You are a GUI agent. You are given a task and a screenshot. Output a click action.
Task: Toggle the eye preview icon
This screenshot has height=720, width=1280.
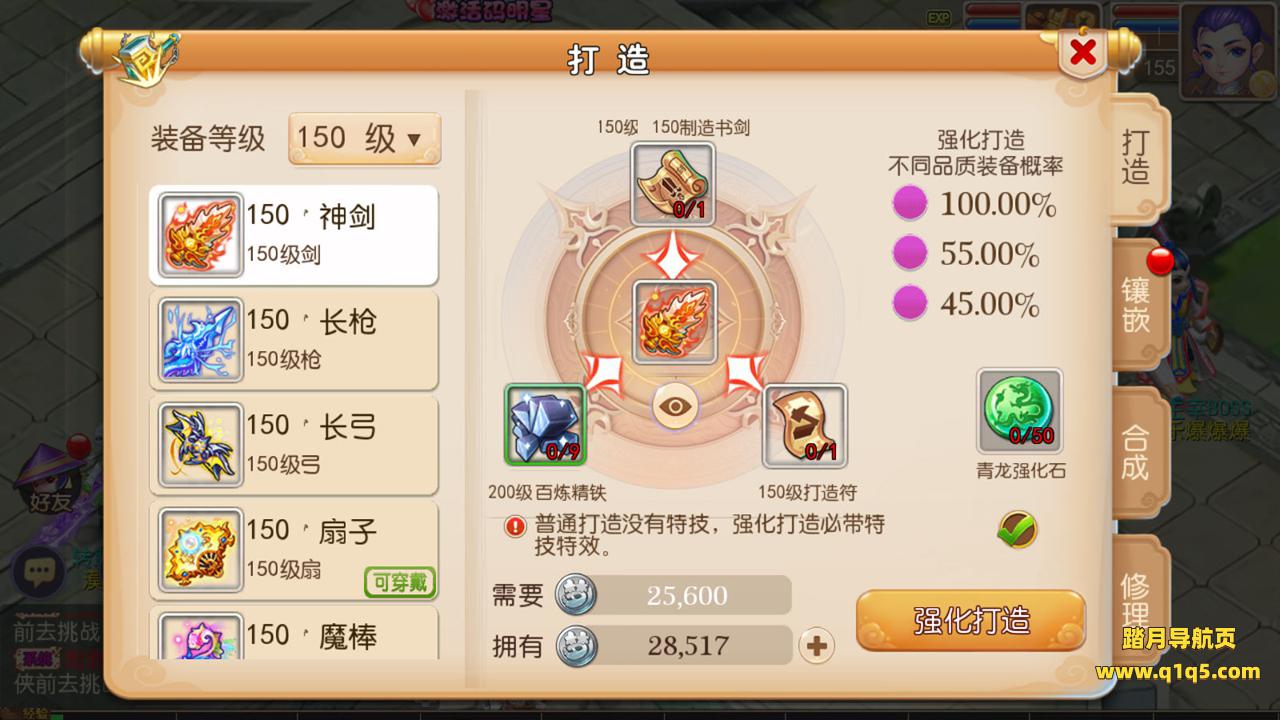click(x=675, y=407)
